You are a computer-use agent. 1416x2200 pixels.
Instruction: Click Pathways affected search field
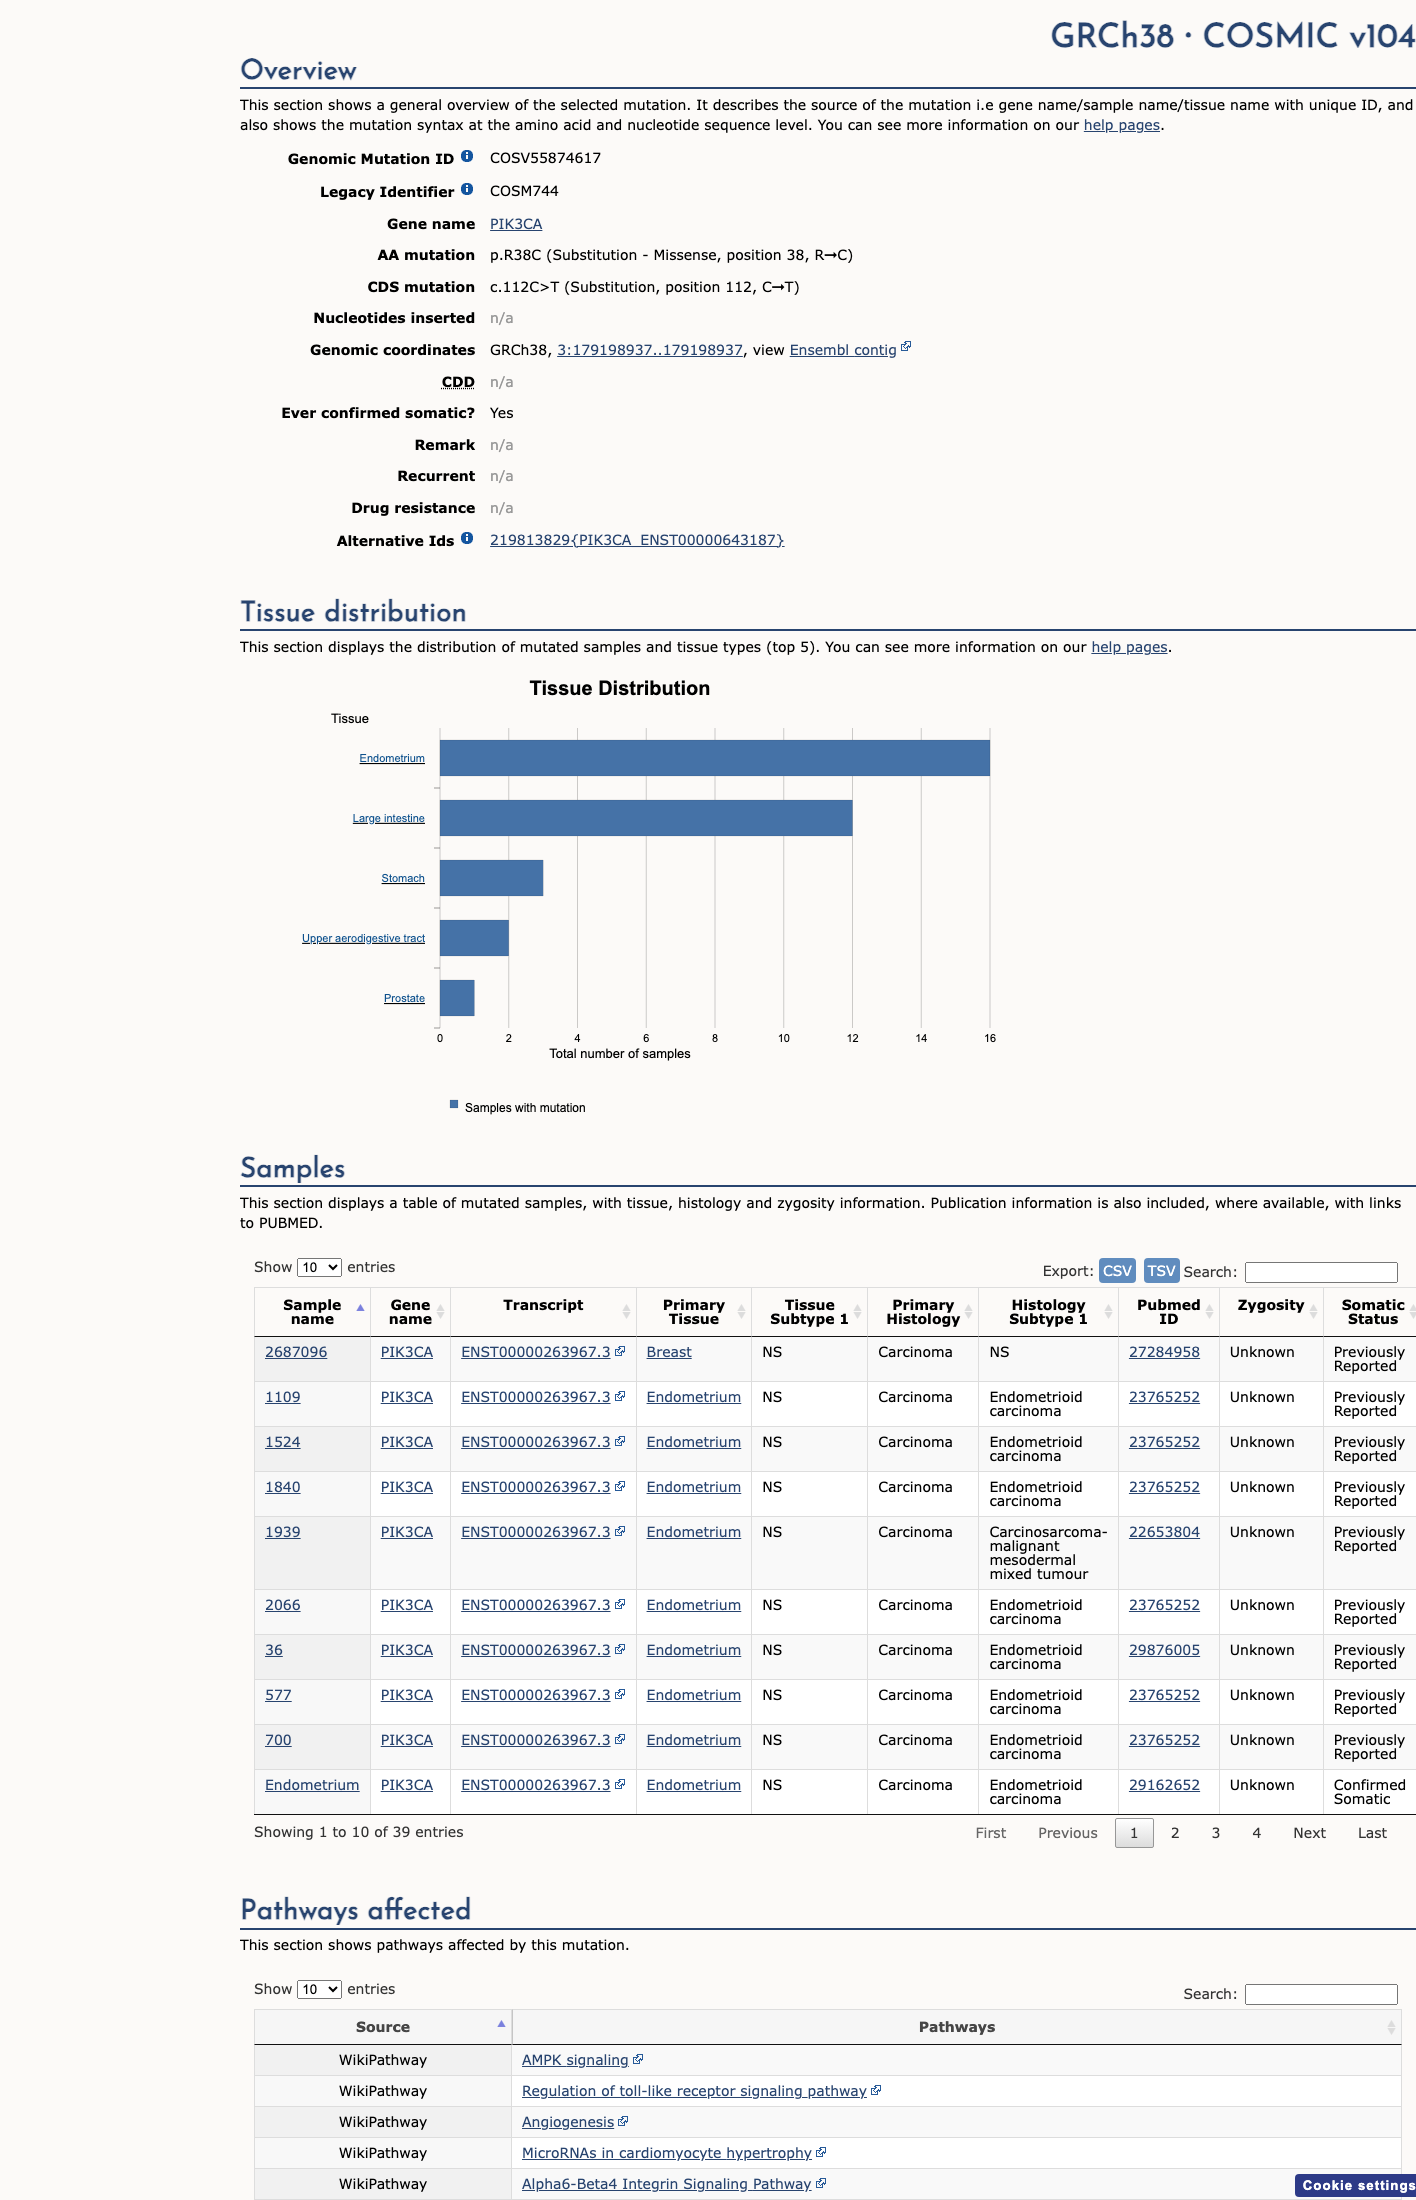pos(1321,1994)
